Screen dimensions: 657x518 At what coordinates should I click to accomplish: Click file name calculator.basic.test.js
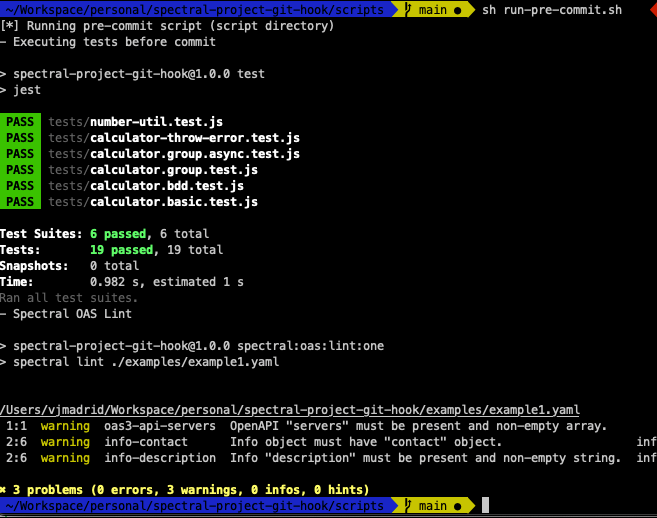pos(174,202)
